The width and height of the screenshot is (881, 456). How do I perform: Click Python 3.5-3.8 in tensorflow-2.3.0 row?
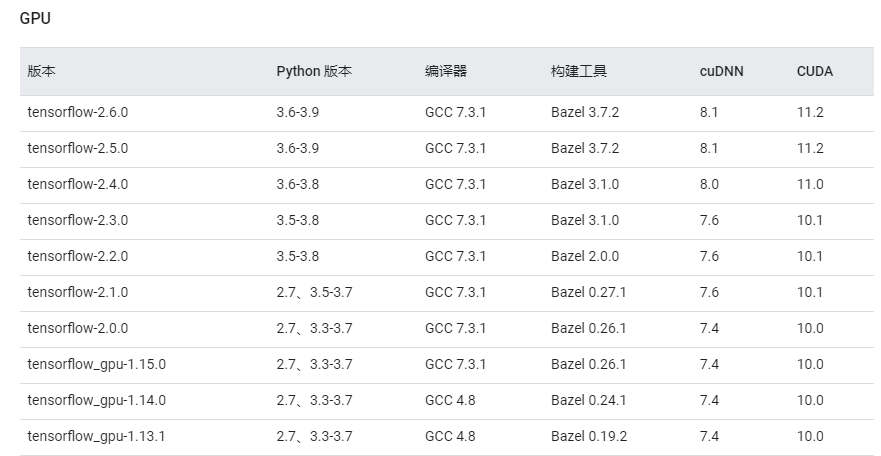[298, 220]
